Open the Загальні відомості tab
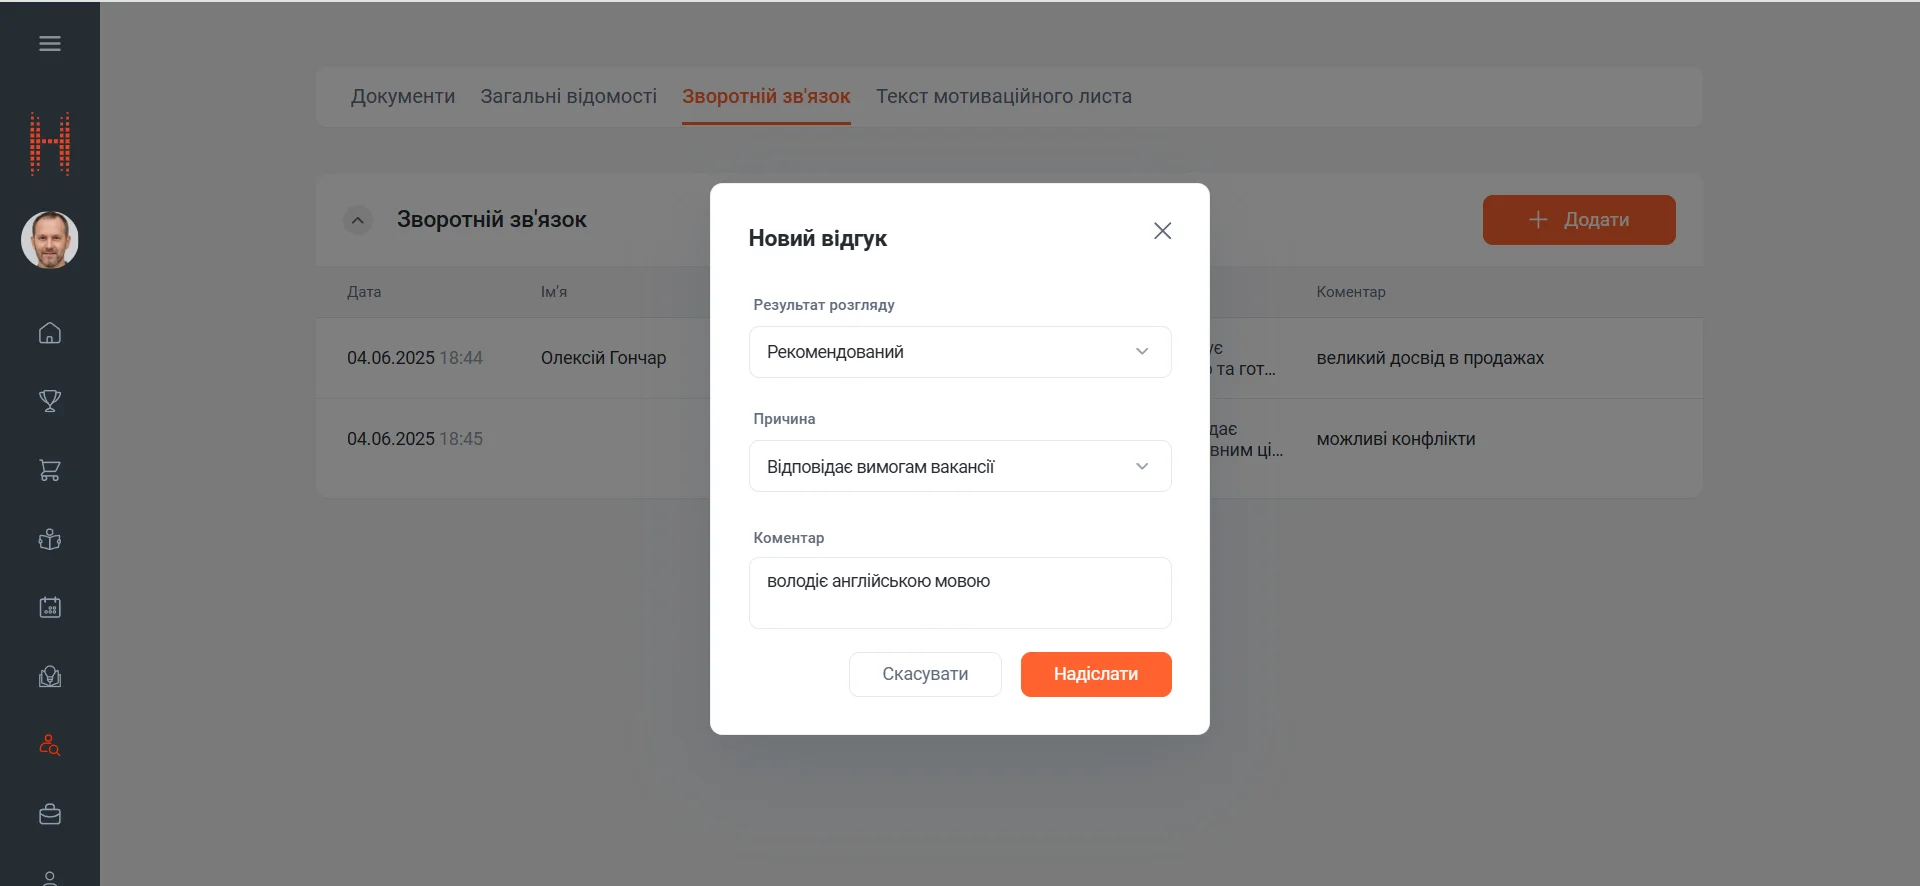This screenshot has height=886, width=1920. pos(568,97)
